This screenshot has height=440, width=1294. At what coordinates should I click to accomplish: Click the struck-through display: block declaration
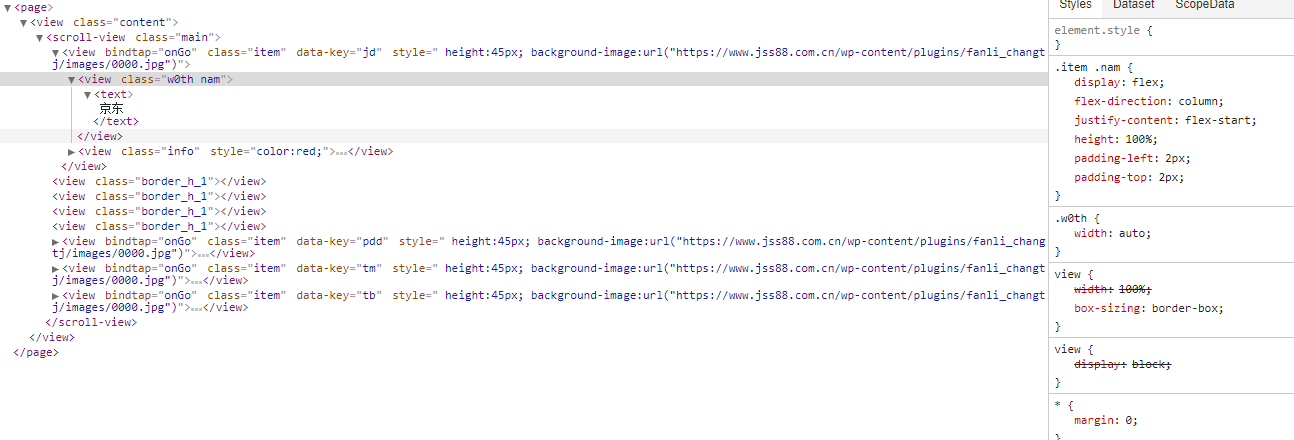coord(1123,364)
